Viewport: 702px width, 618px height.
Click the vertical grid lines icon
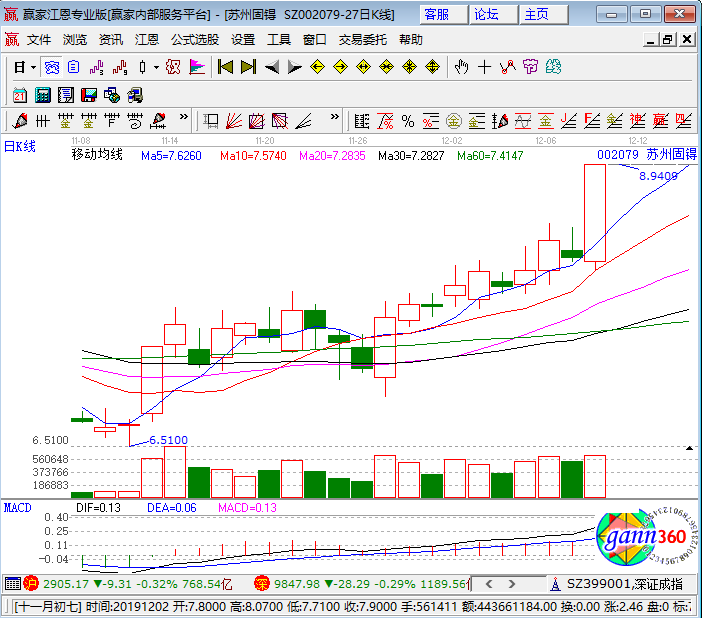click(43, 121)
